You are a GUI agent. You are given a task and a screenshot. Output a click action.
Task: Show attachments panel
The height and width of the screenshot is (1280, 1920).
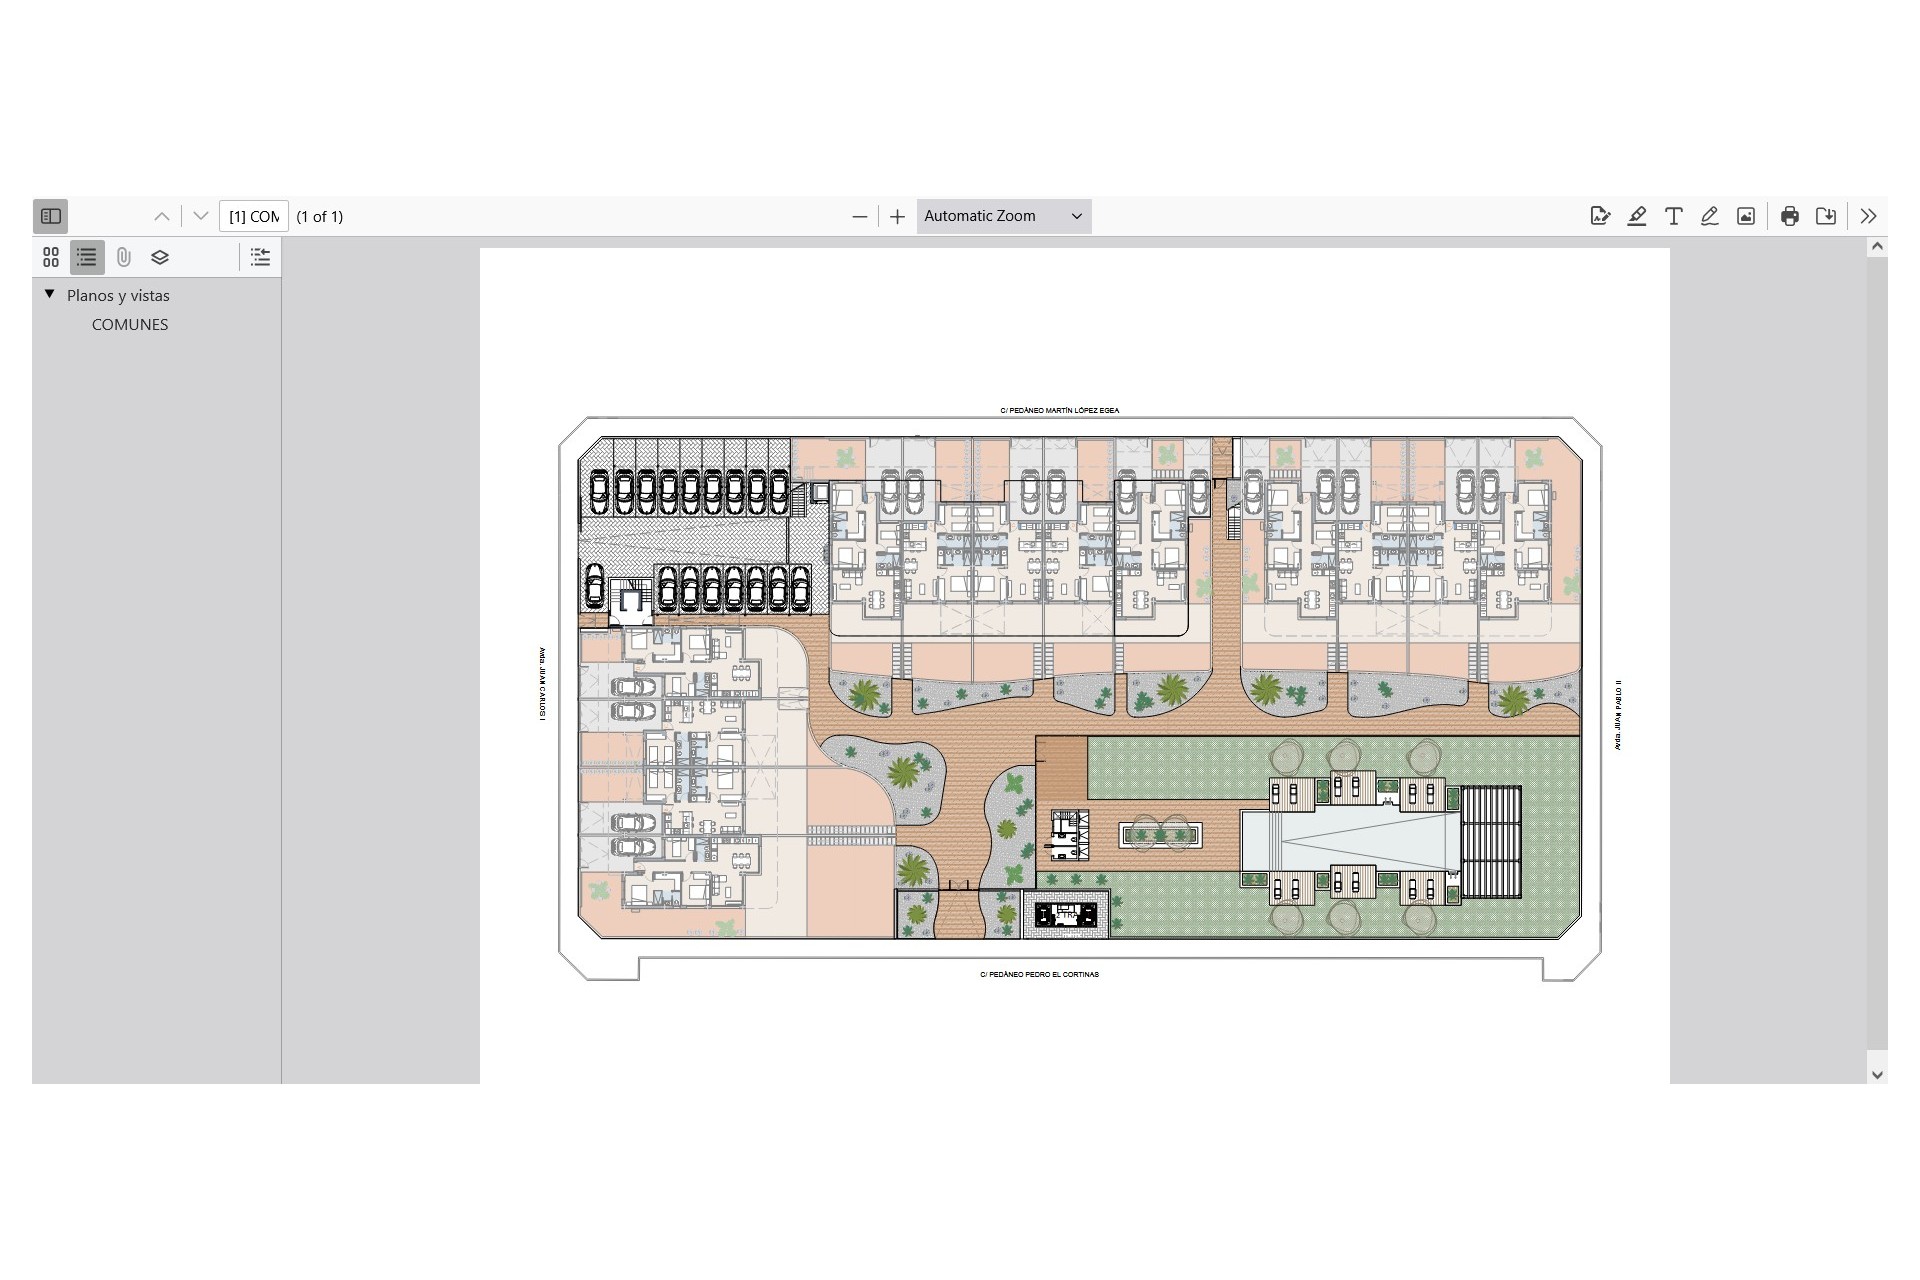click(123, 257)
